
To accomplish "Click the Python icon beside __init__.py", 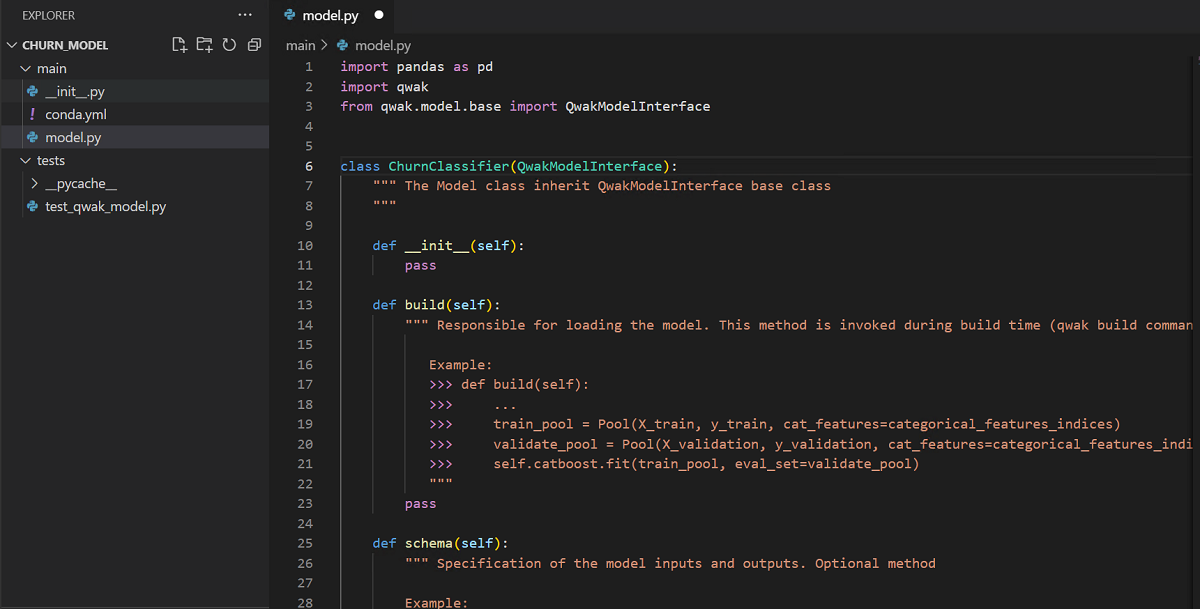I will click(33, 91).
